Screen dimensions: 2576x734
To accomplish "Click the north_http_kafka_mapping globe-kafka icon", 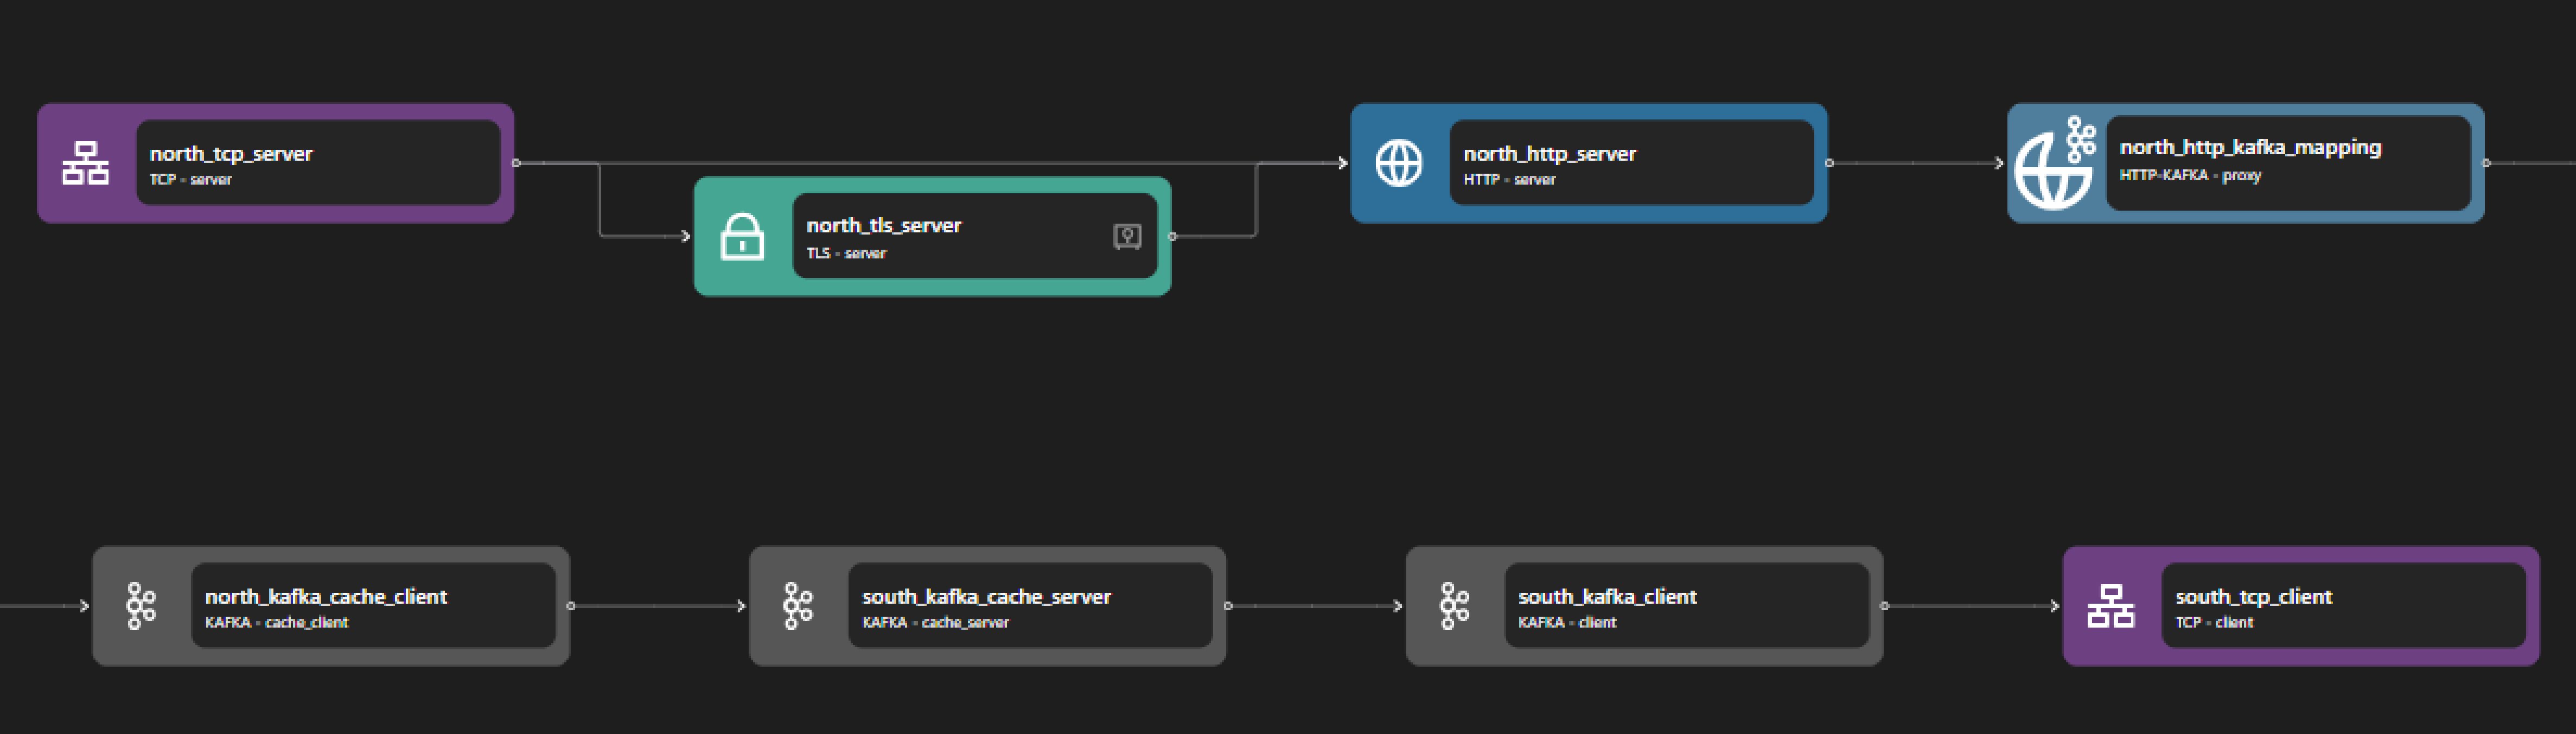I will click(x=2056, y=163).
